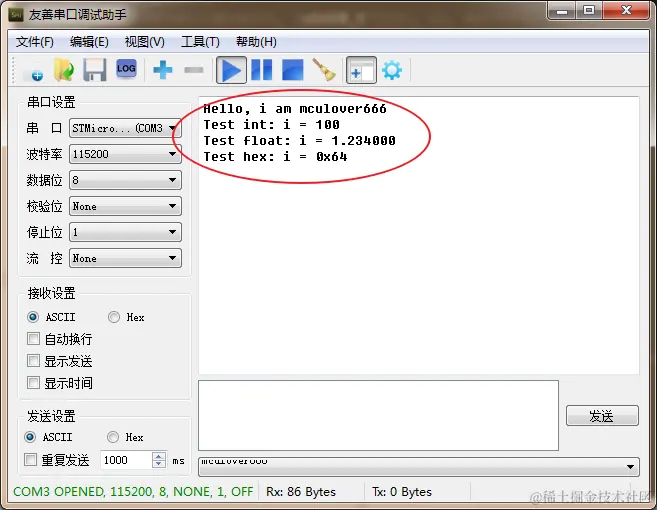Open the 视图(V) menu
Screen dimensions: 657x510
coord(145,42)
